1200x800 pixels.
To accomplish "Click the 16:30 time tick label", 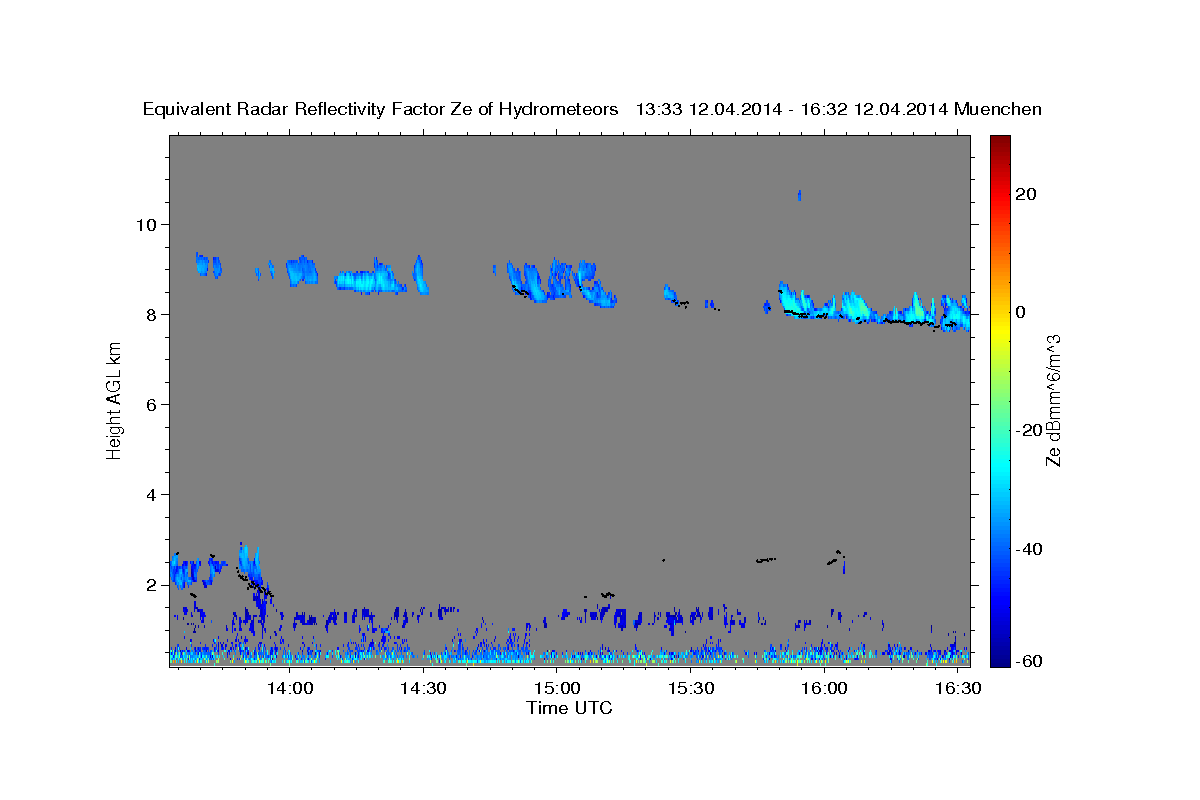I will pyautogui.click(x=957, y=689).
